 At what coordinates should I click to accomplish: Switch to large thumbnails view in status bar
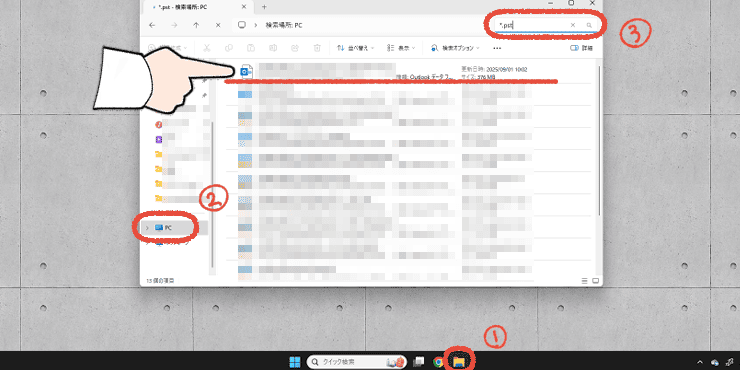click(x=595, y=281)
